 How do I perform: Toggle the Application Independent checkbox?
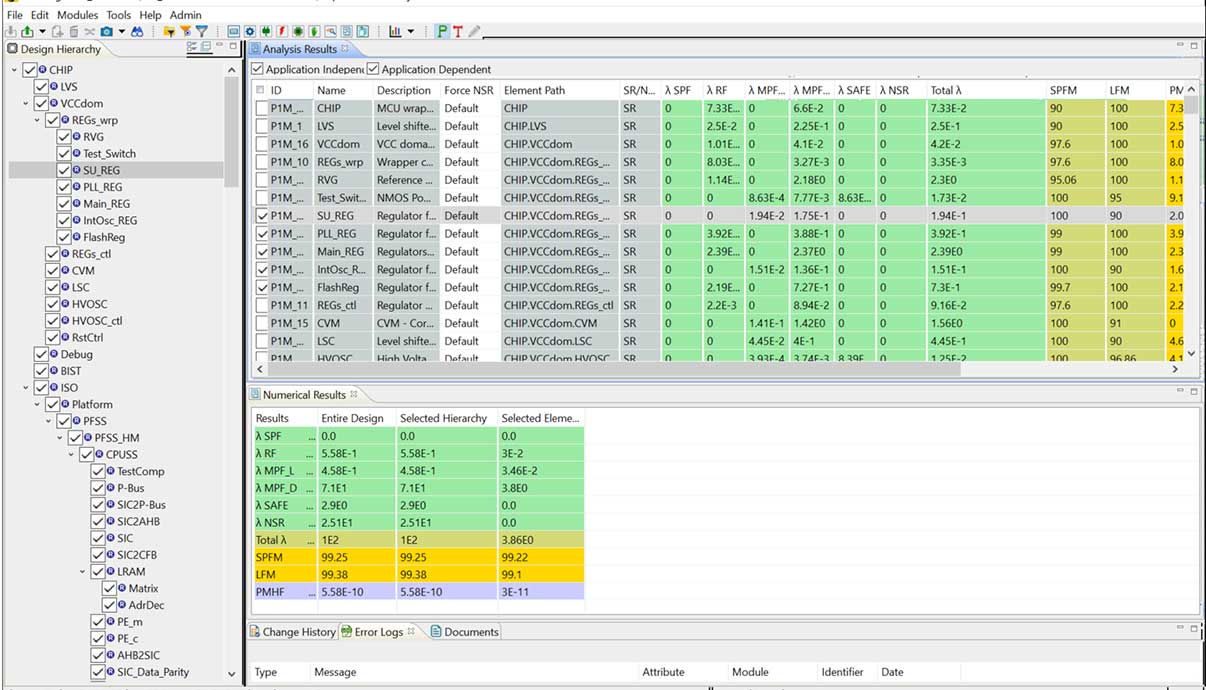point(258,69)
